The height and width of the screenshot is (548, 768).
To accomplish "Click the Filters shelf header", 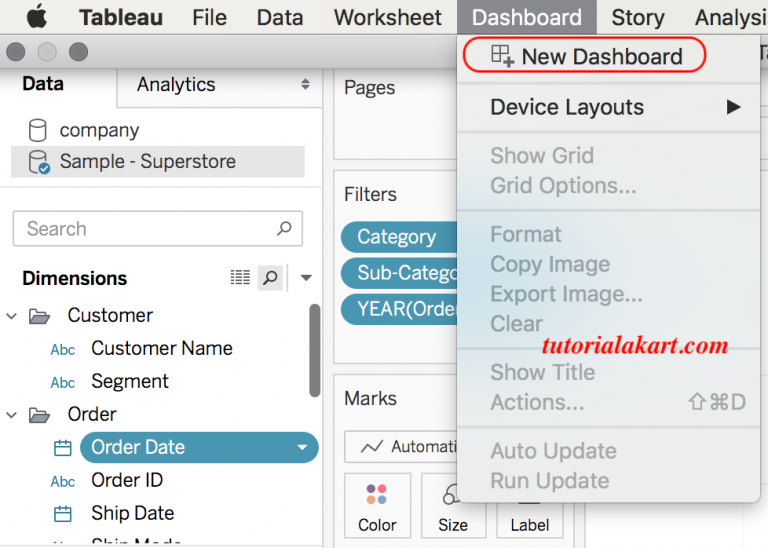I will tap(370, 194).
